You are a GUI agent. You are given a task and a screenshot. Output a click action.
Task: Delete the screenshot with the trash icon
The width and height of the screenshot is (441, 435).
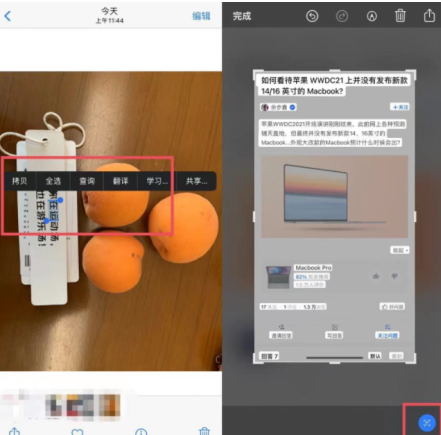click(400, 15)
